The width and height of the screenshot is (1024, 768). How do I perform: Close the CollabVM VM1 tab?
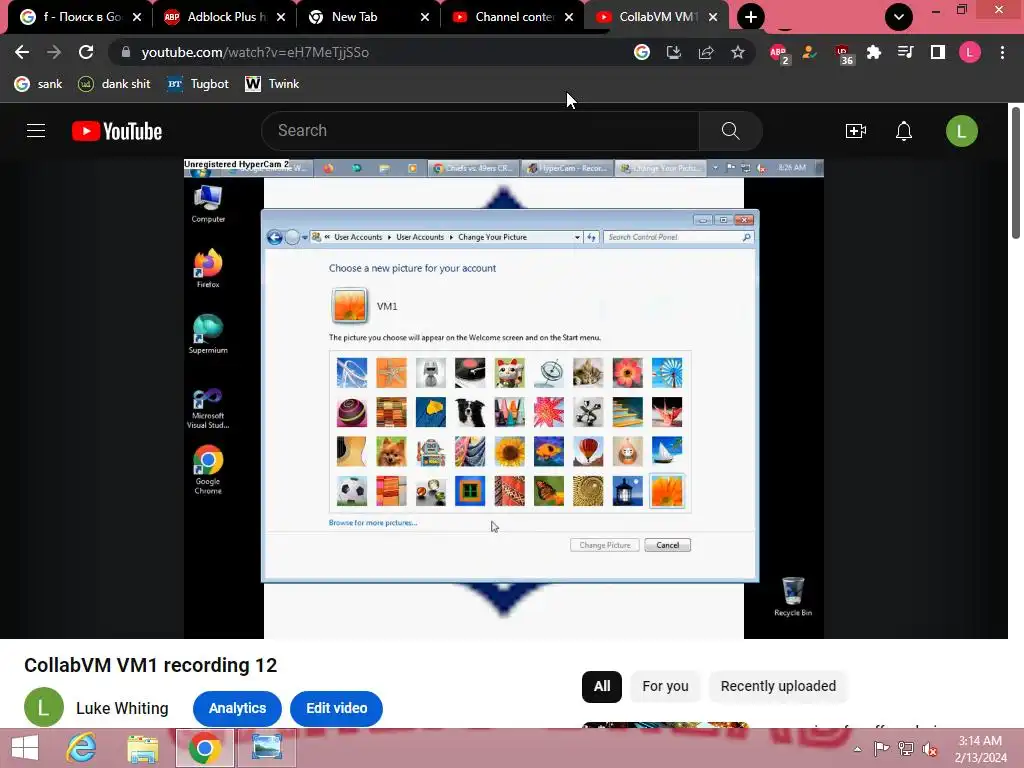coord(713,17)
